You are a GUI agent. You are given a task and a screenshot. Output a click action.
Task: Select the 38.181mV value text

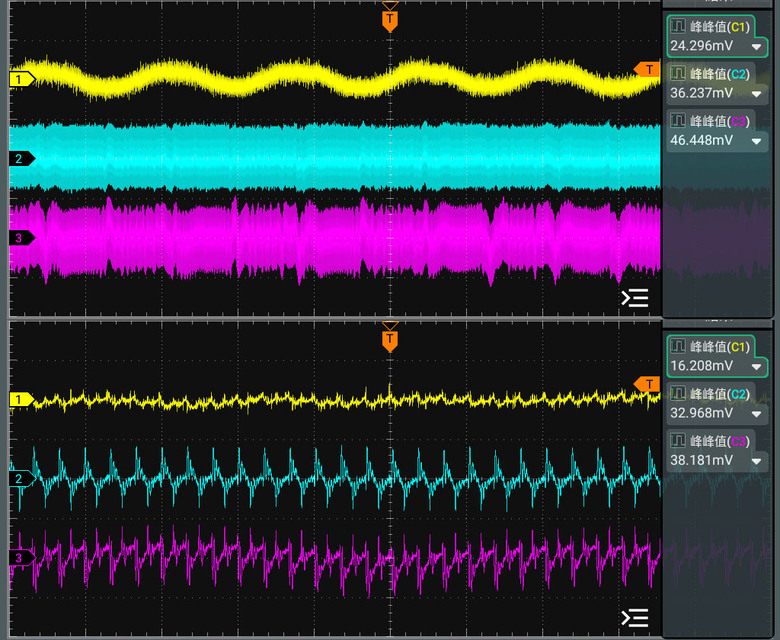(x=701, y=460)
